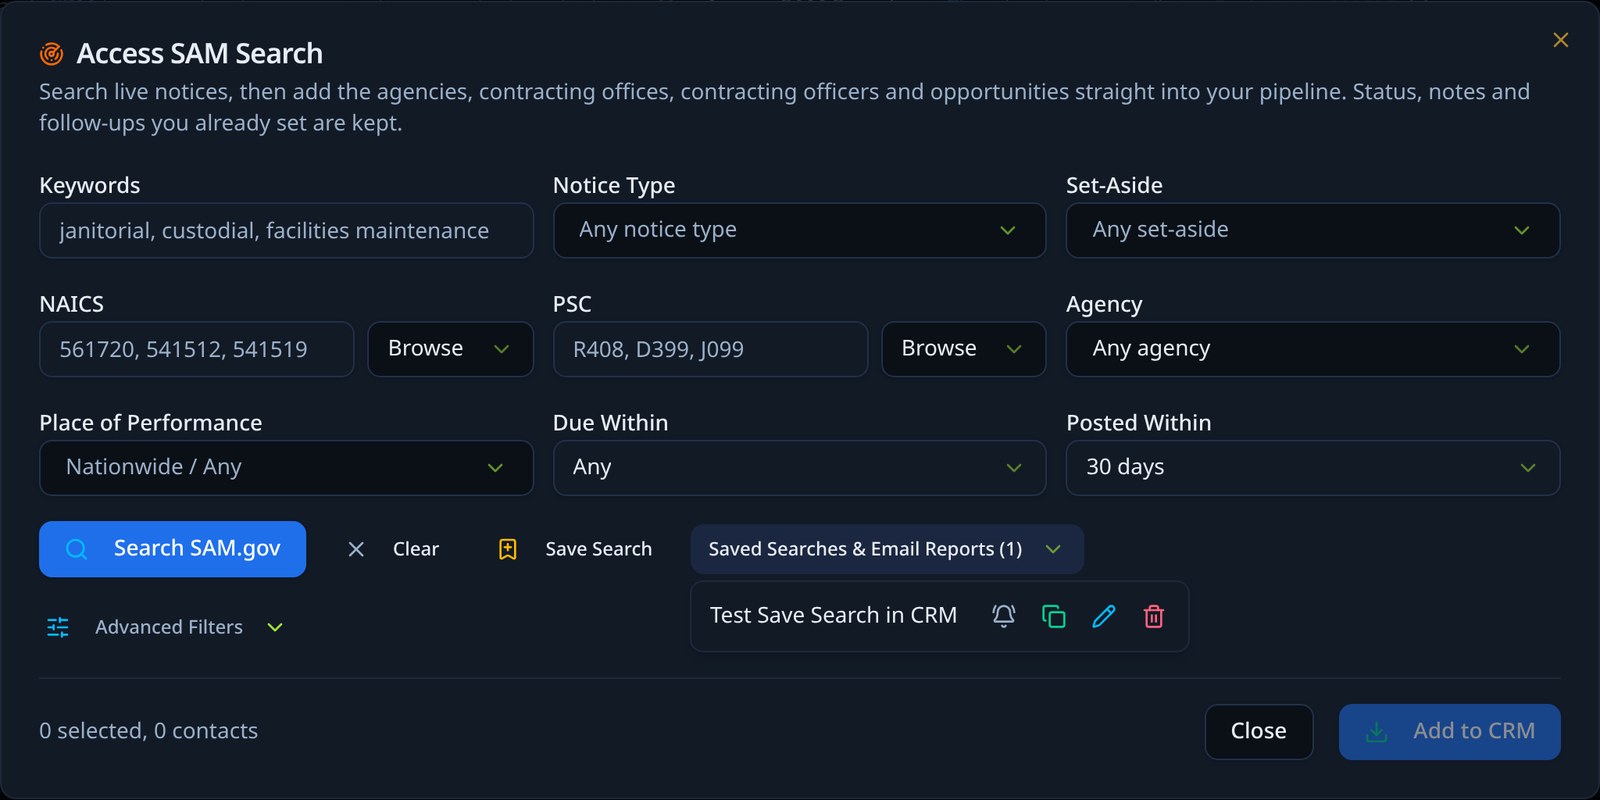1600x800 pixels.
Task: Duplicate Test Save Search using the copy icon
Action: (x=1053, y=616)
